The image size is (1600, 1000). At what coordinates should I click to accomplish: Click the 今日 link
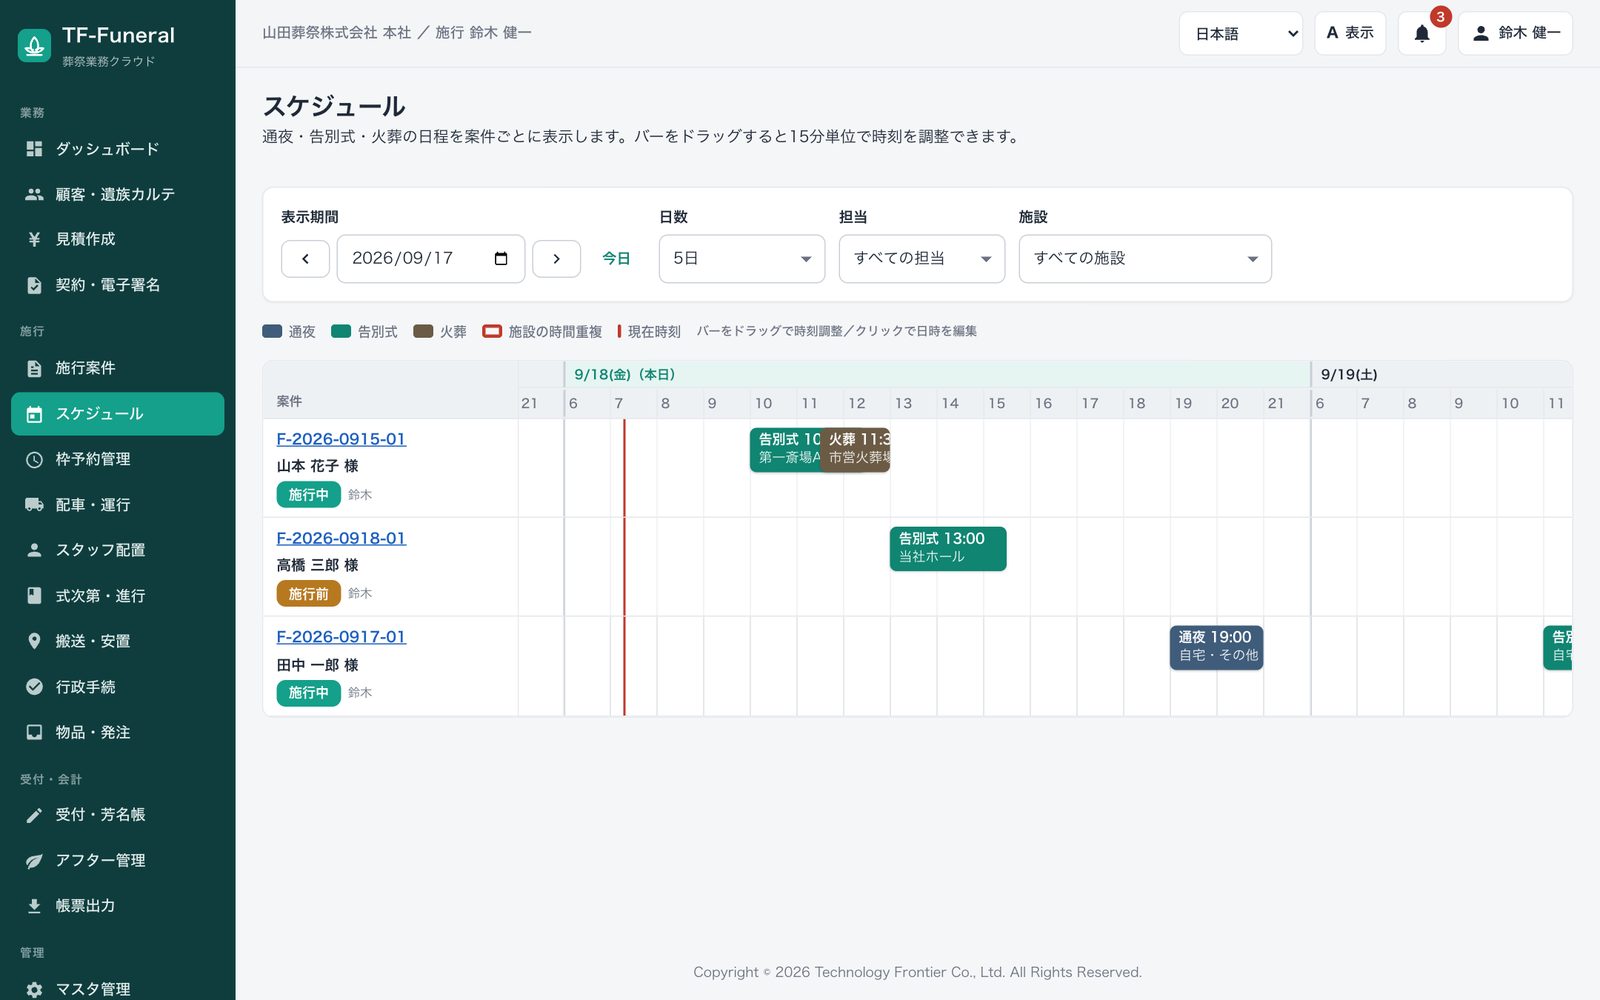(616, 259)
